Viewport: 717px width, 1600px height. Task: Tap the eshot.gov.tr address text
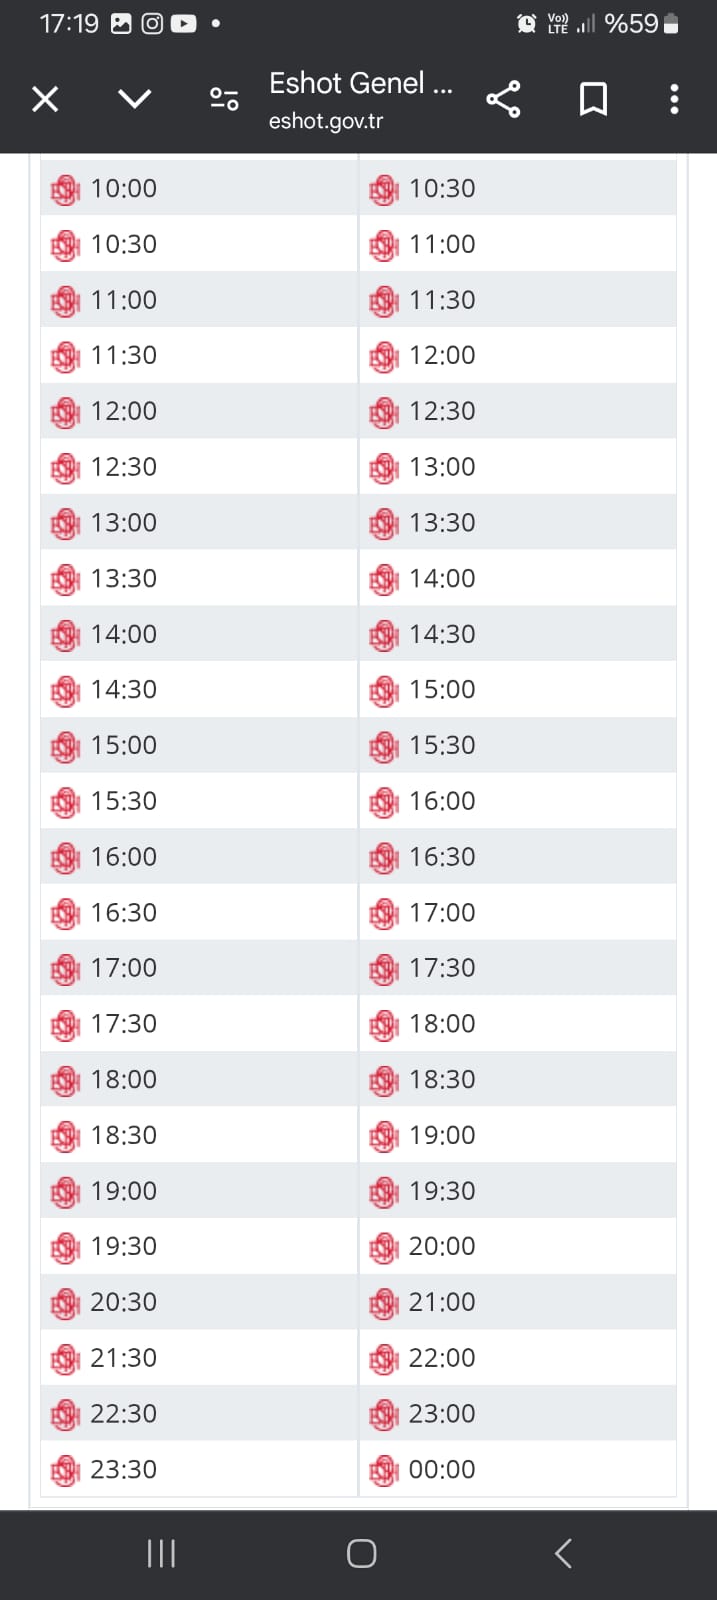(326, 121)
